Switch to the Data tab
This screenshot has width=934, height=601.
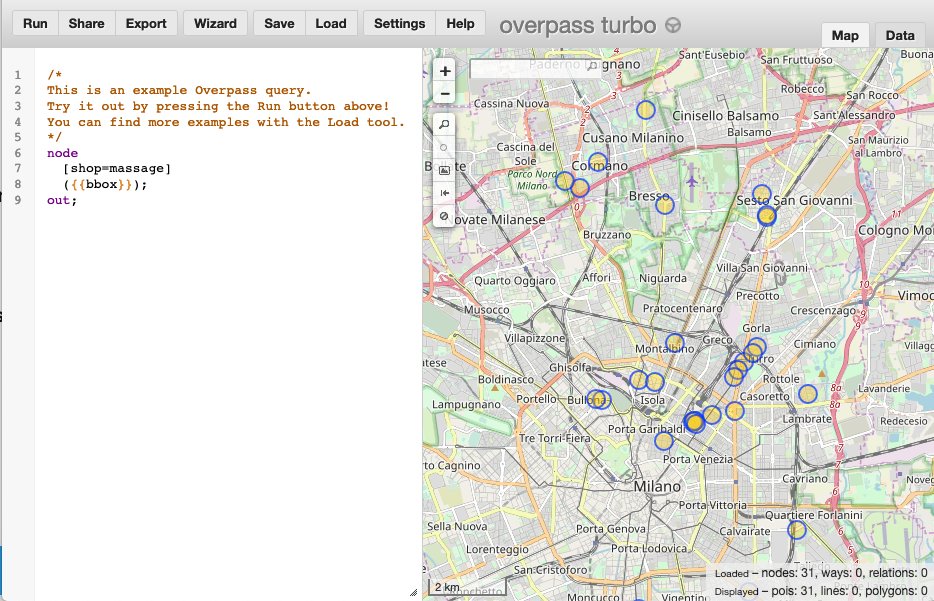[x=900, y=36]
